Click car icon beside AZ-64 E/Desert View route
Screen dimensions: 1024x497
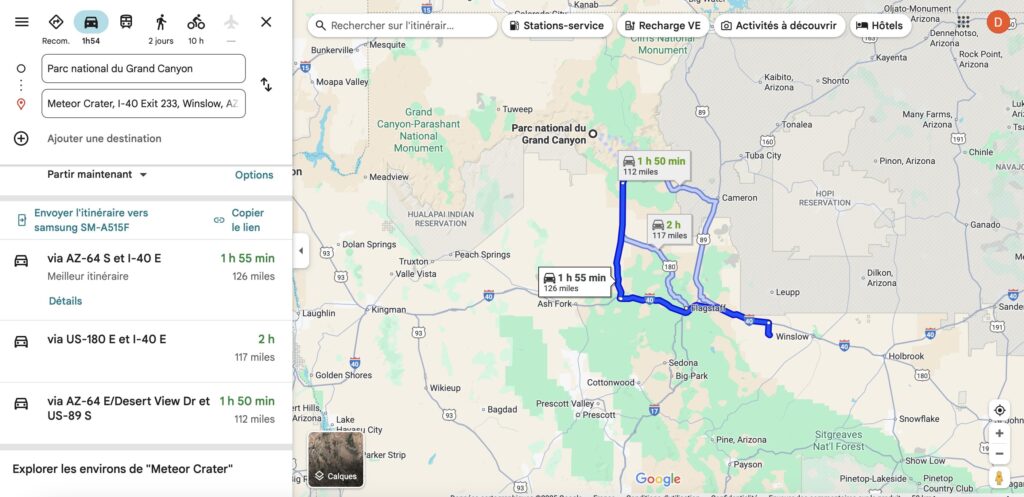(x=21, y=403)
